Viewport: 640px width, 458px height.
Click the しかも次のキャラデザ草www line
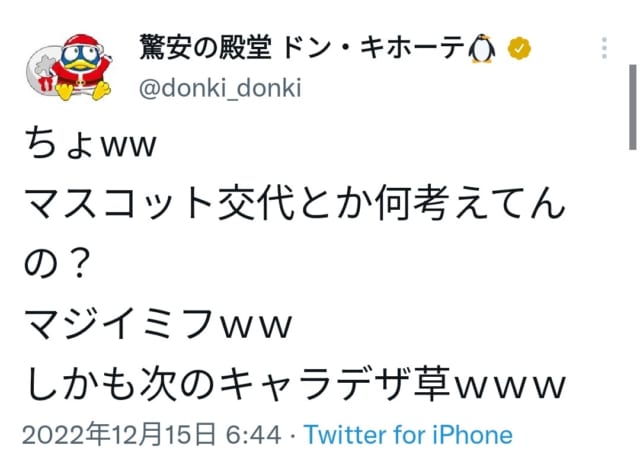point(296,384)
